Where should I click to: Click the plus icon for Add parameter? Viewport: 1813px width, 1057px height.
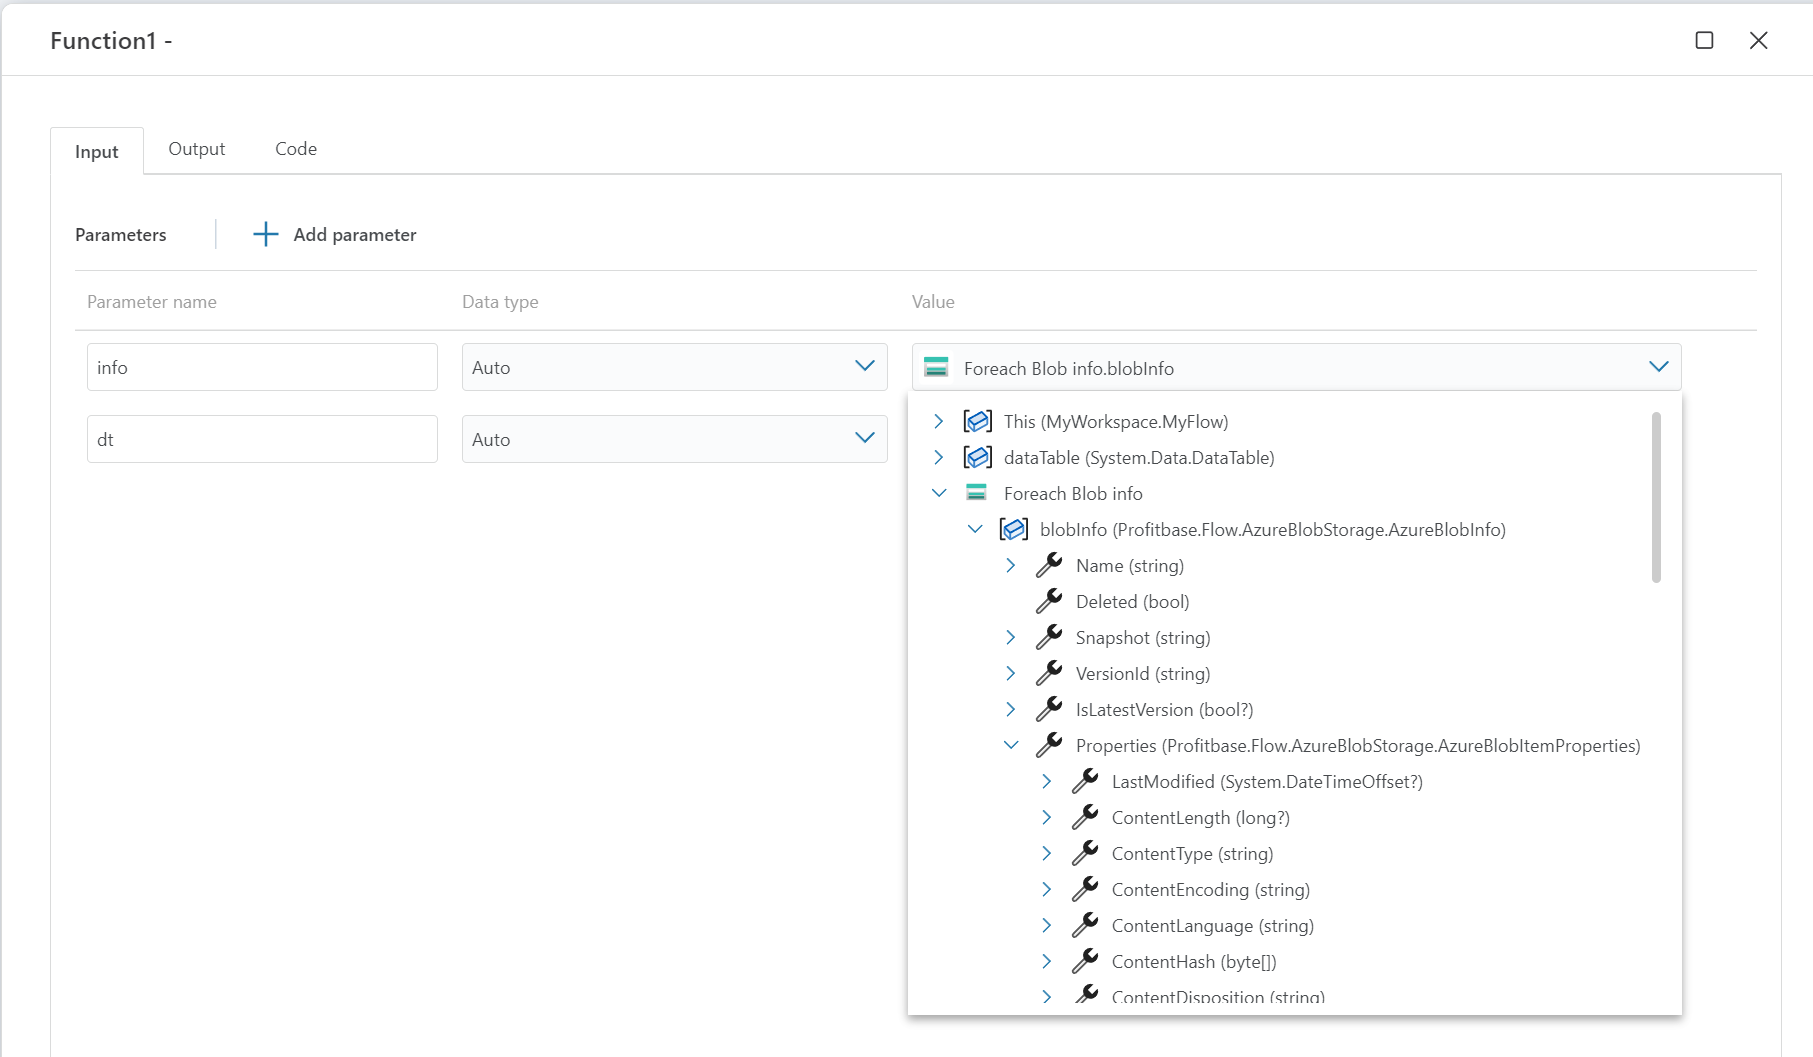pos(265,235)
